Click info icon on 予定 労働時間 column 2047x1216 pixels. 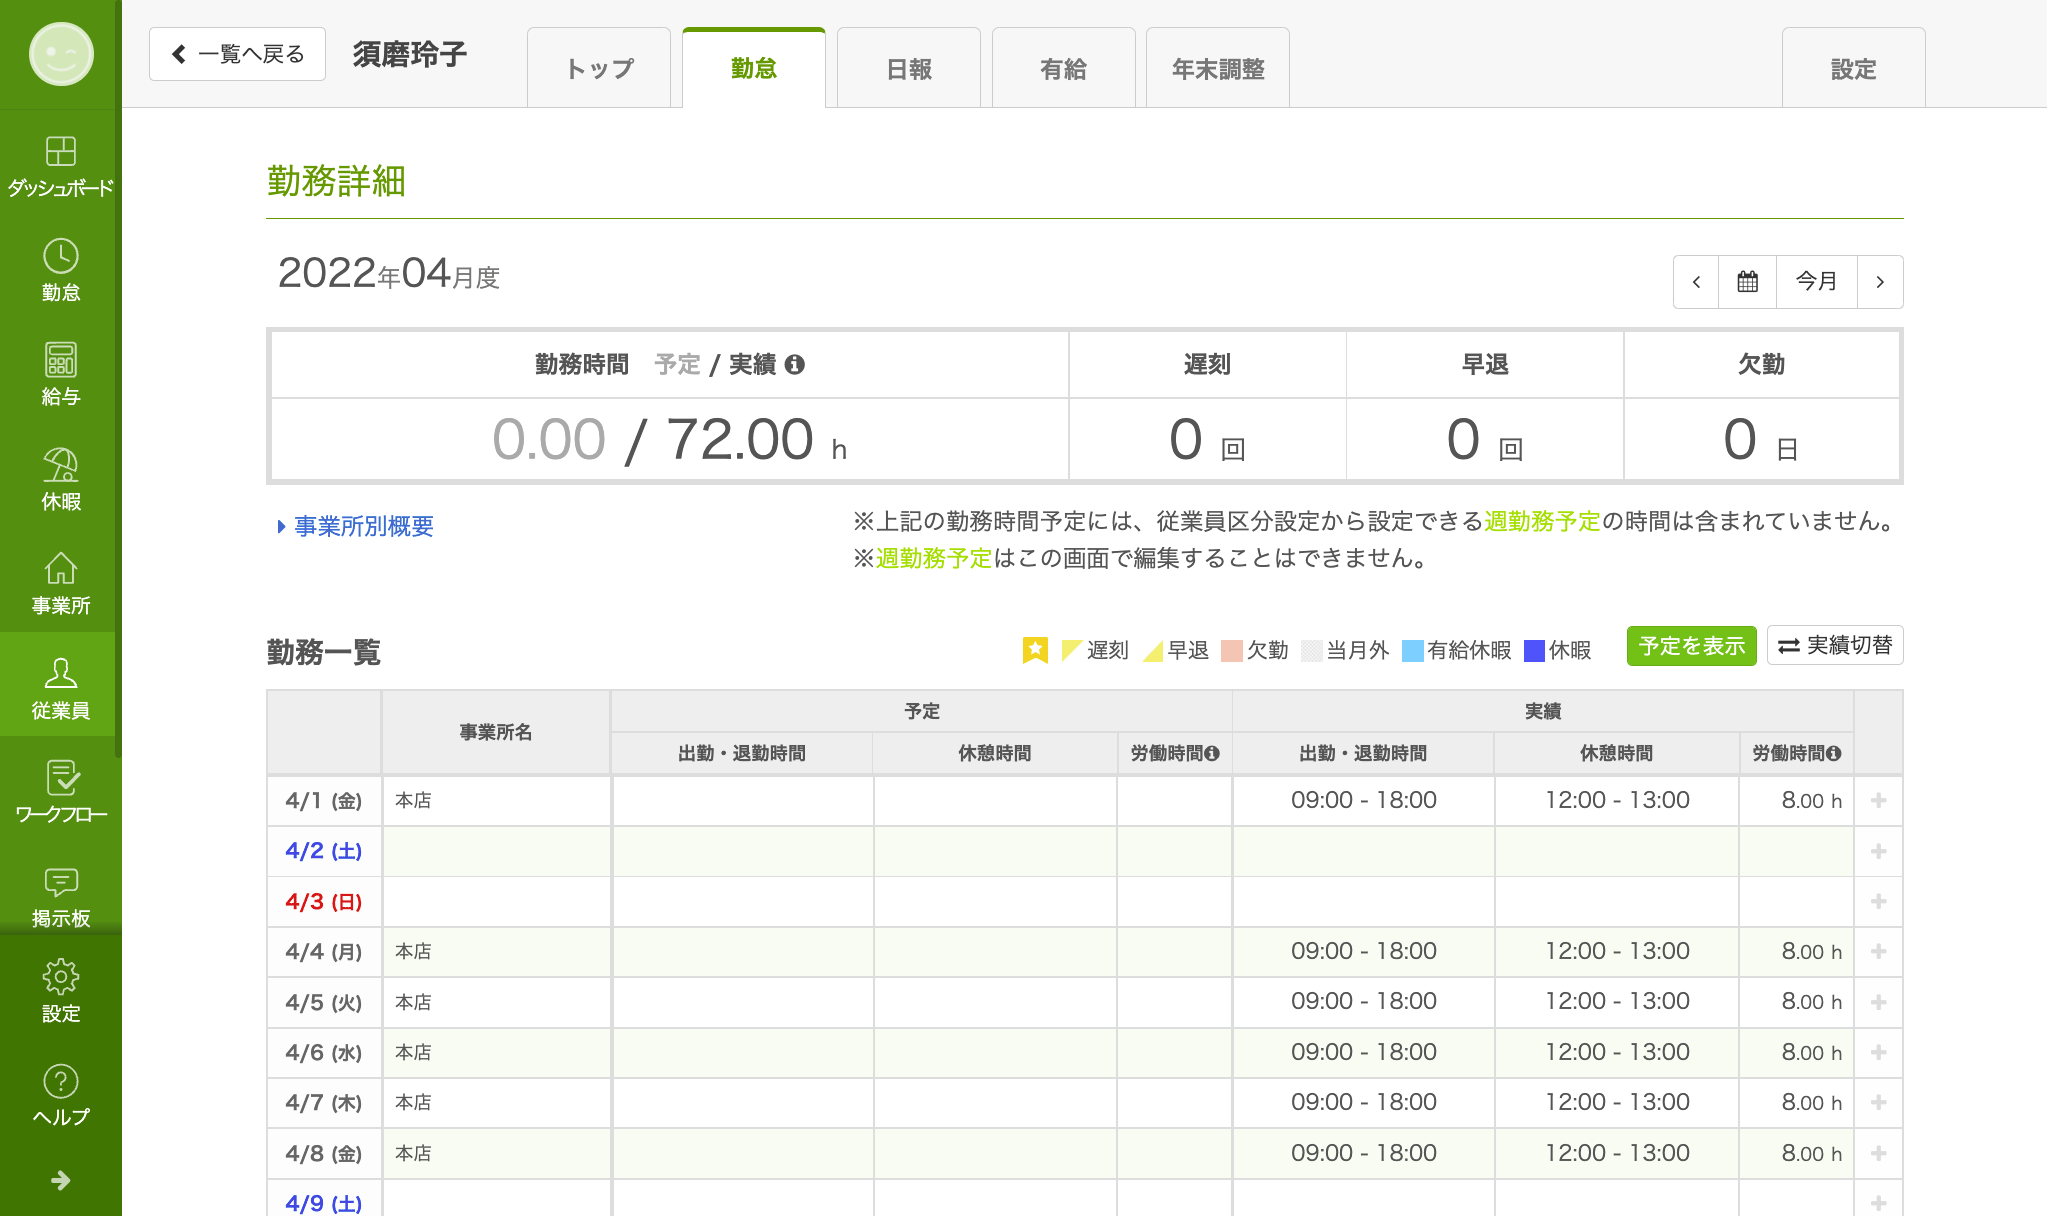[x=1212, y=753]
